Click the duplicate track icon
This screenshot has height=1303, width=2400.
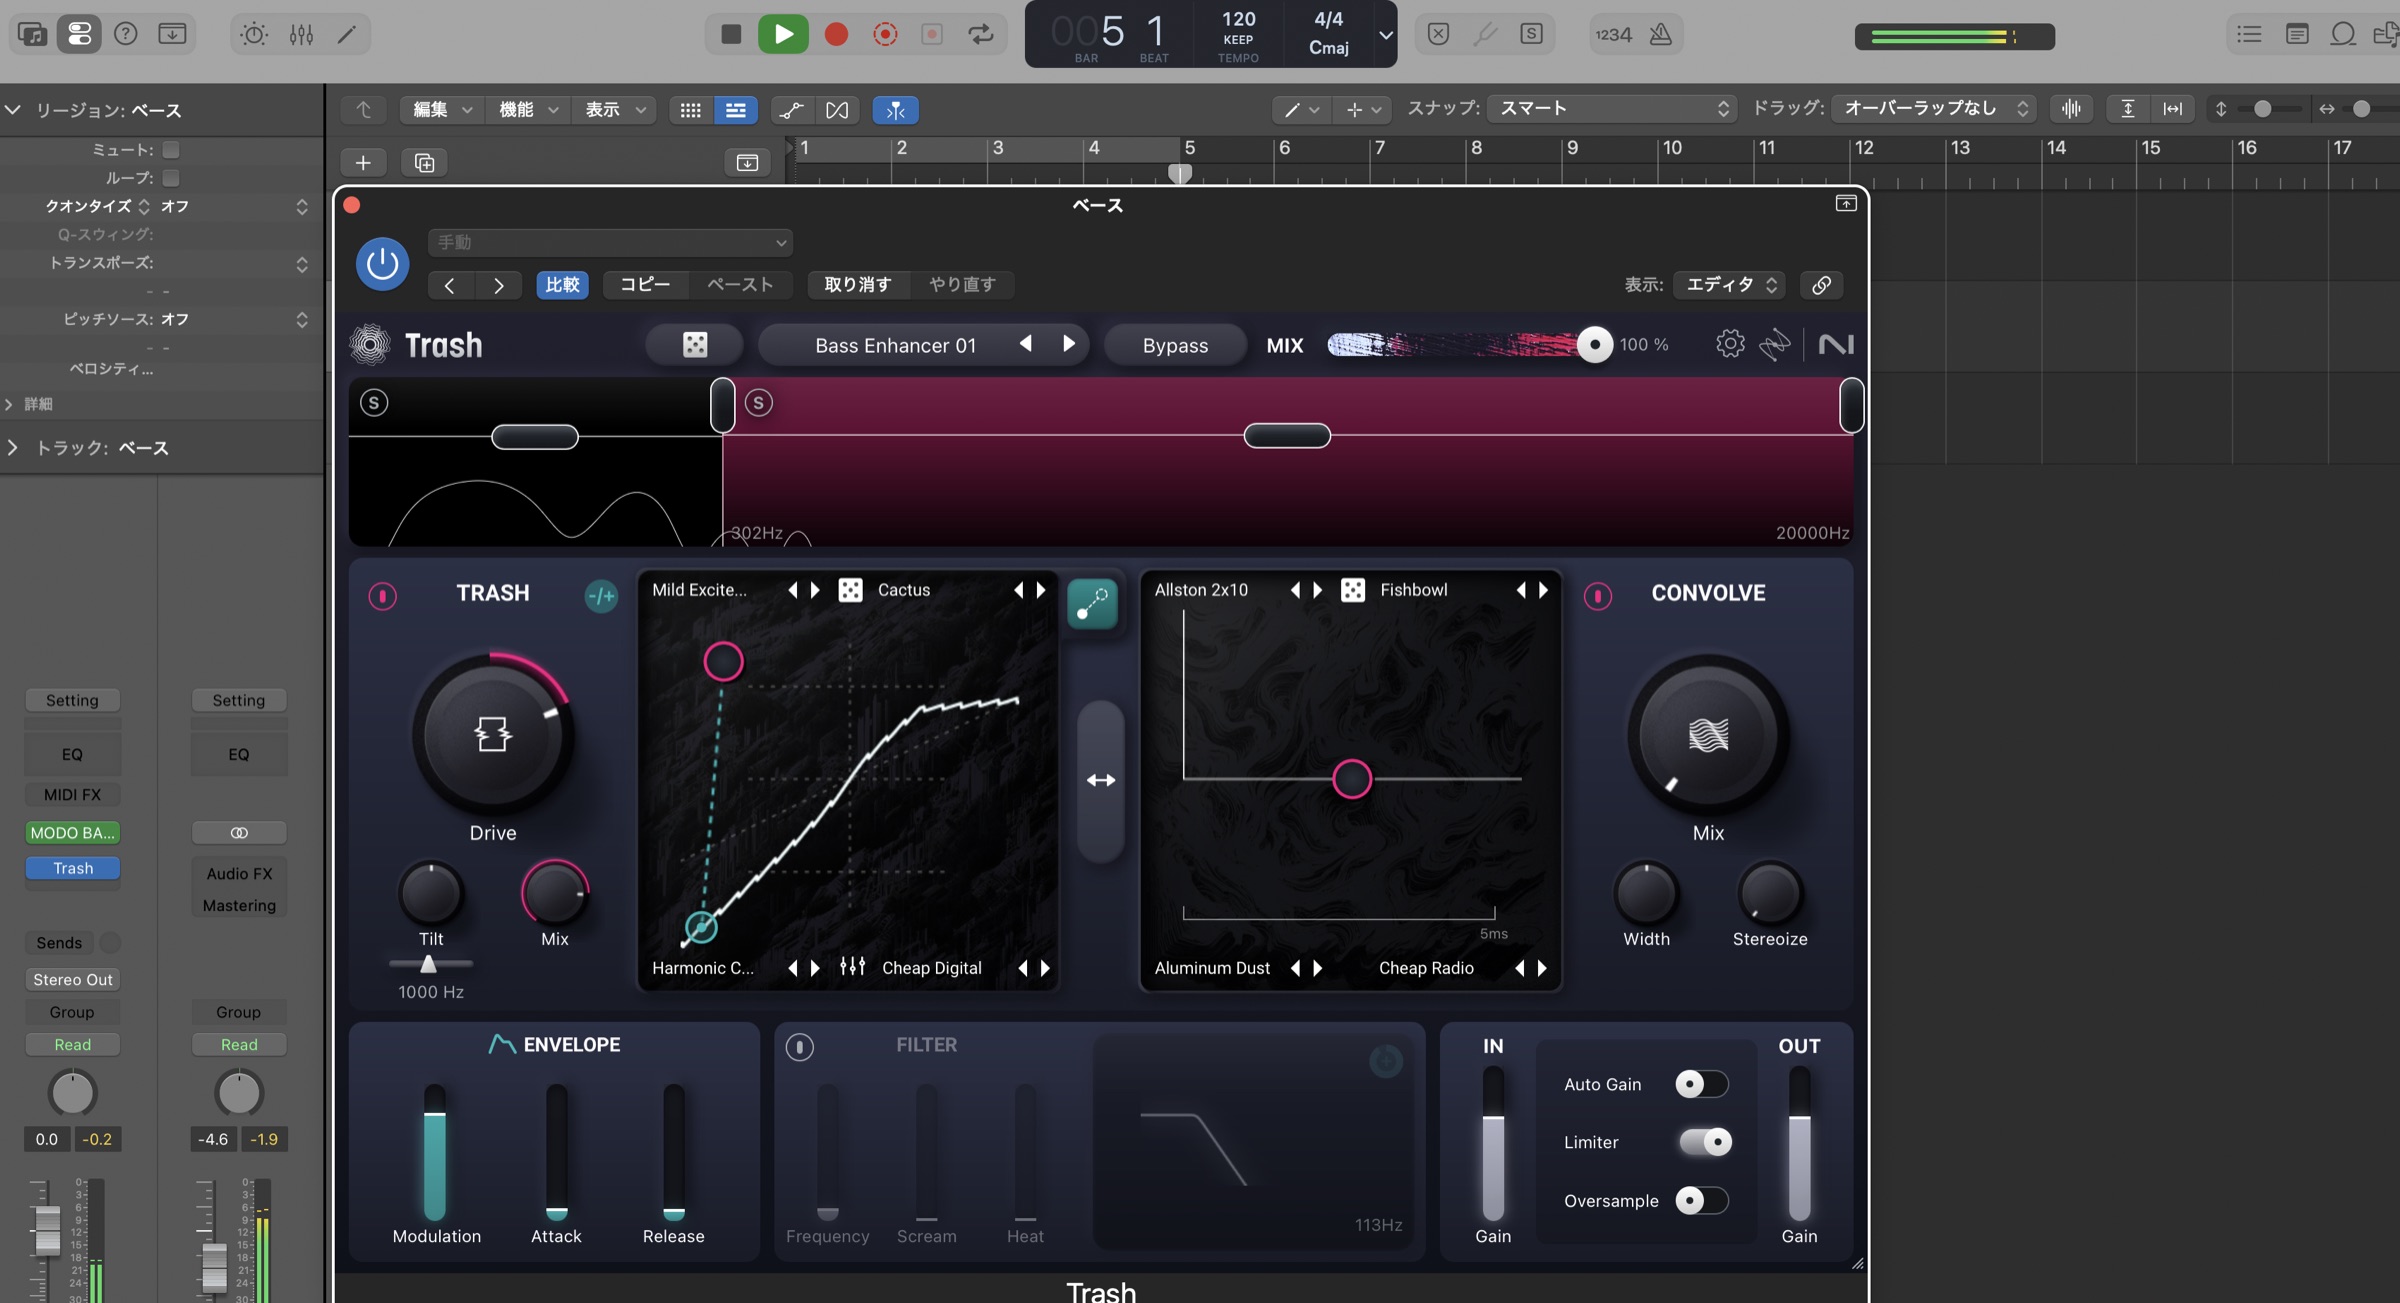click(x=424, y=162)
